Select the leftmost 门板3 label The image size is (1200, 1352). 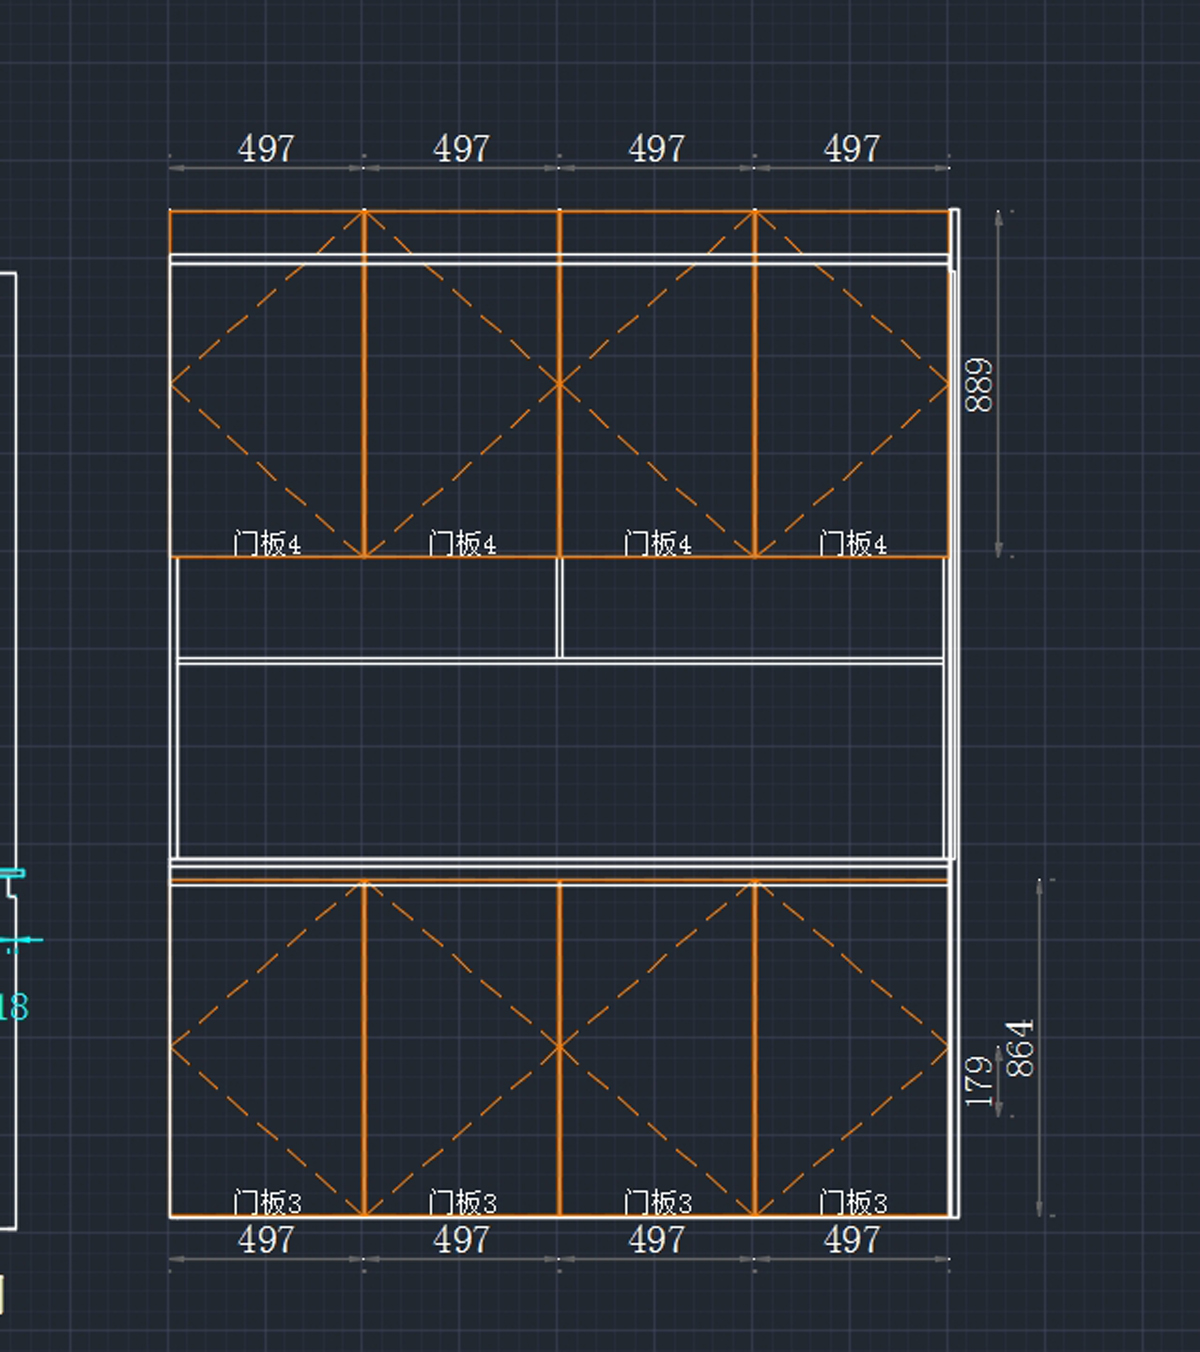[x=267, y=1202]
